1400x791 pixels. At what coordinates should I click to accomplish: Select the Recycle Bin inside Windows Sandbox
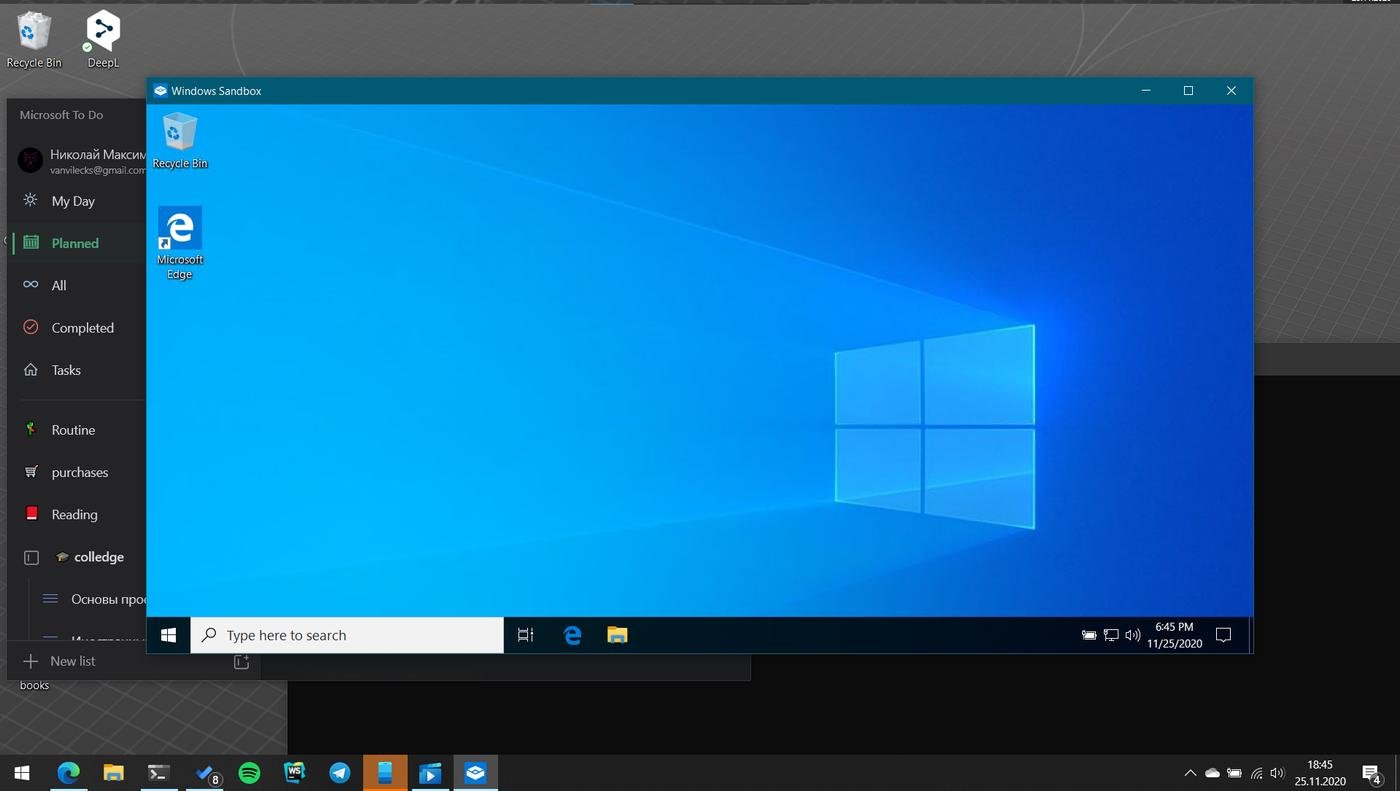pos(180,139)
